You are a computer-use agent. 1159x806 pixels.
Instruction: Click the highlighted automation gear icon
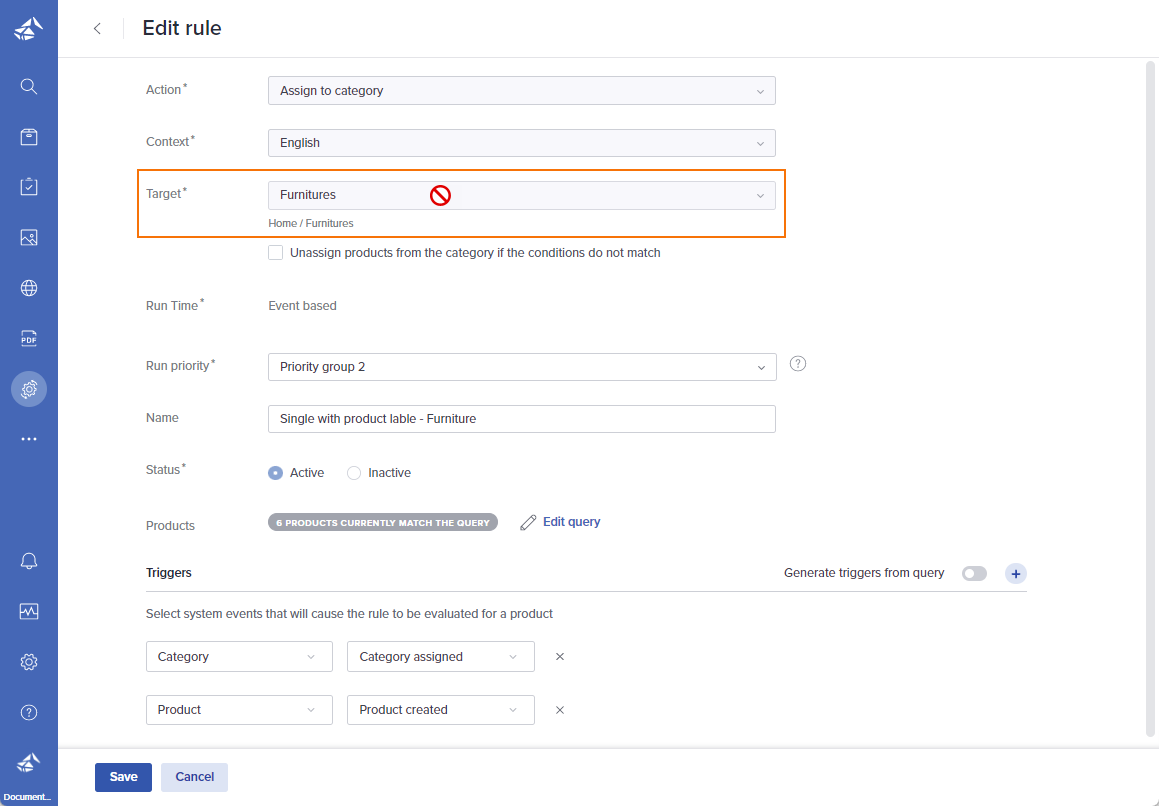pos(28,388)
